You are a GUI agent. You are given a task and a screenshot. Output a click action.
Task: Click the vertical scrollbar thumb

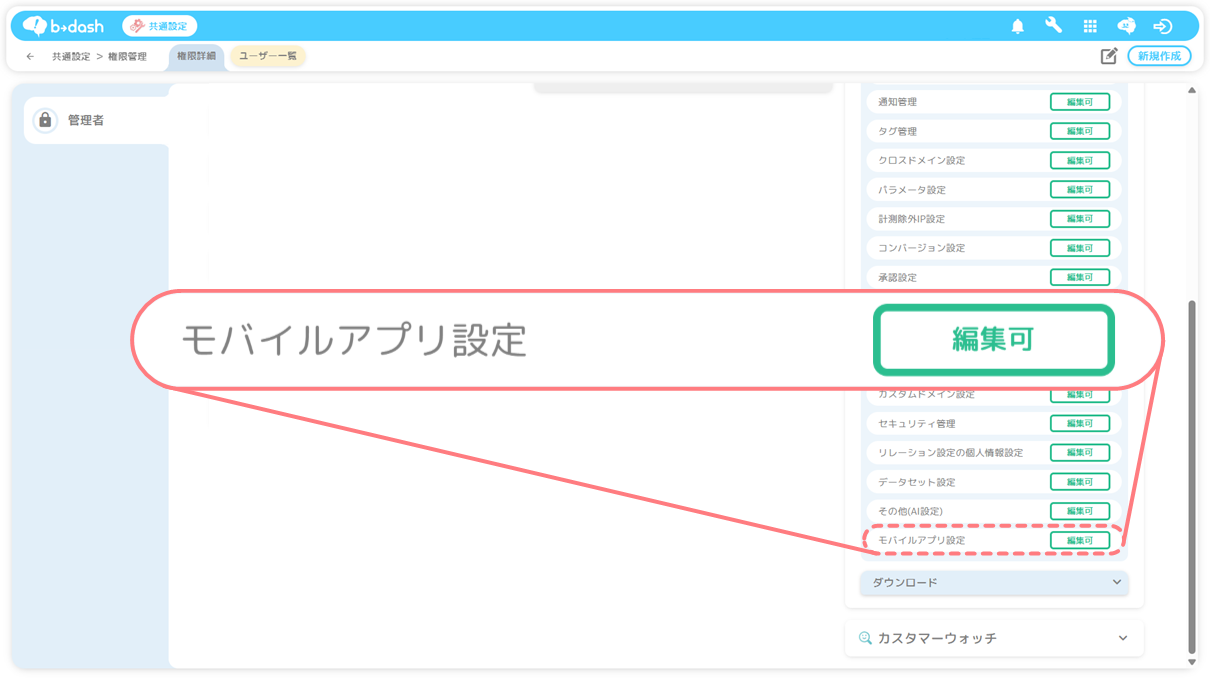pos(1191,470)
